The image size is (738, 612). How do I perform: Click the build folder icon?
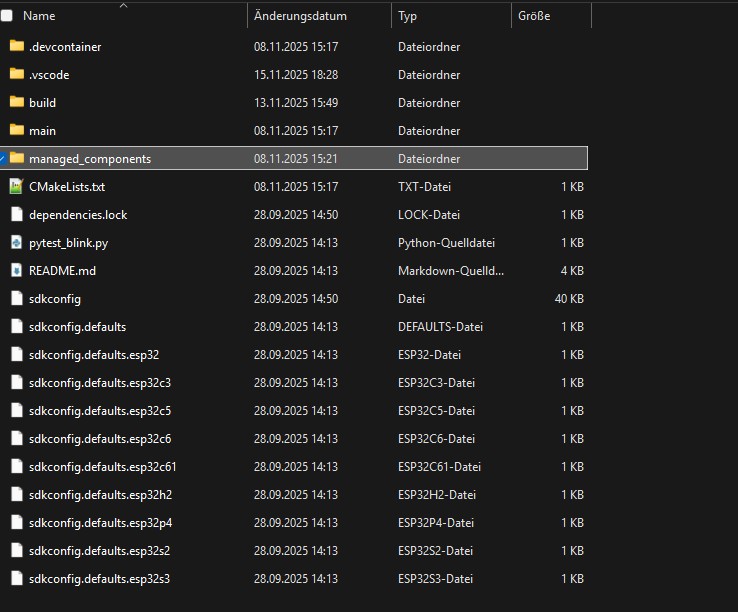pos(16,102)
